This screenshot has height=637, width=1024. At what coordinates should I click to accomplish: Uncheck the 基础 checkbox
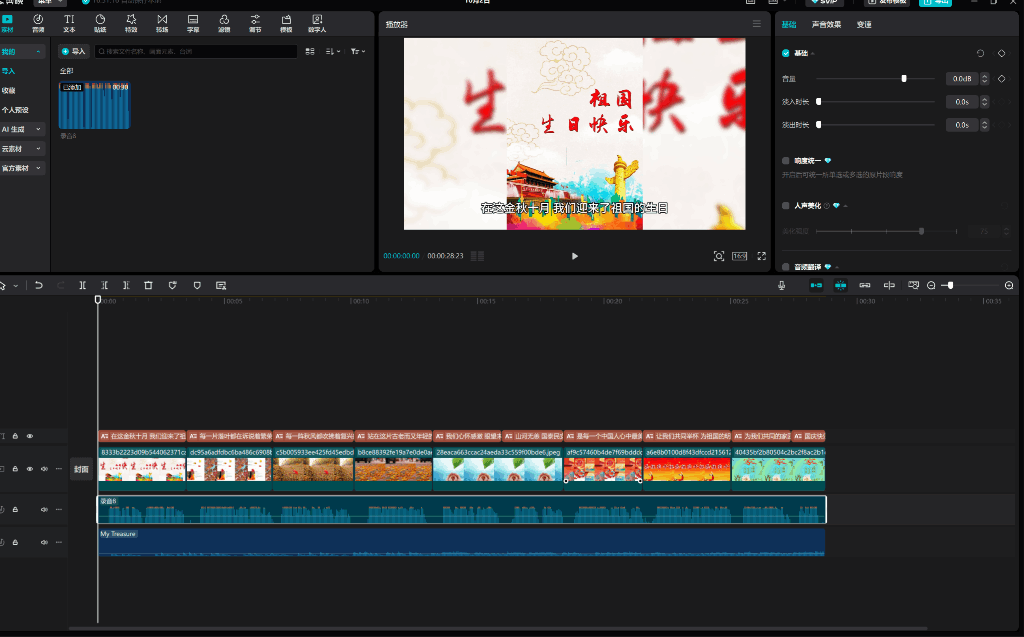pyautogui.click(x=786, y=53)
